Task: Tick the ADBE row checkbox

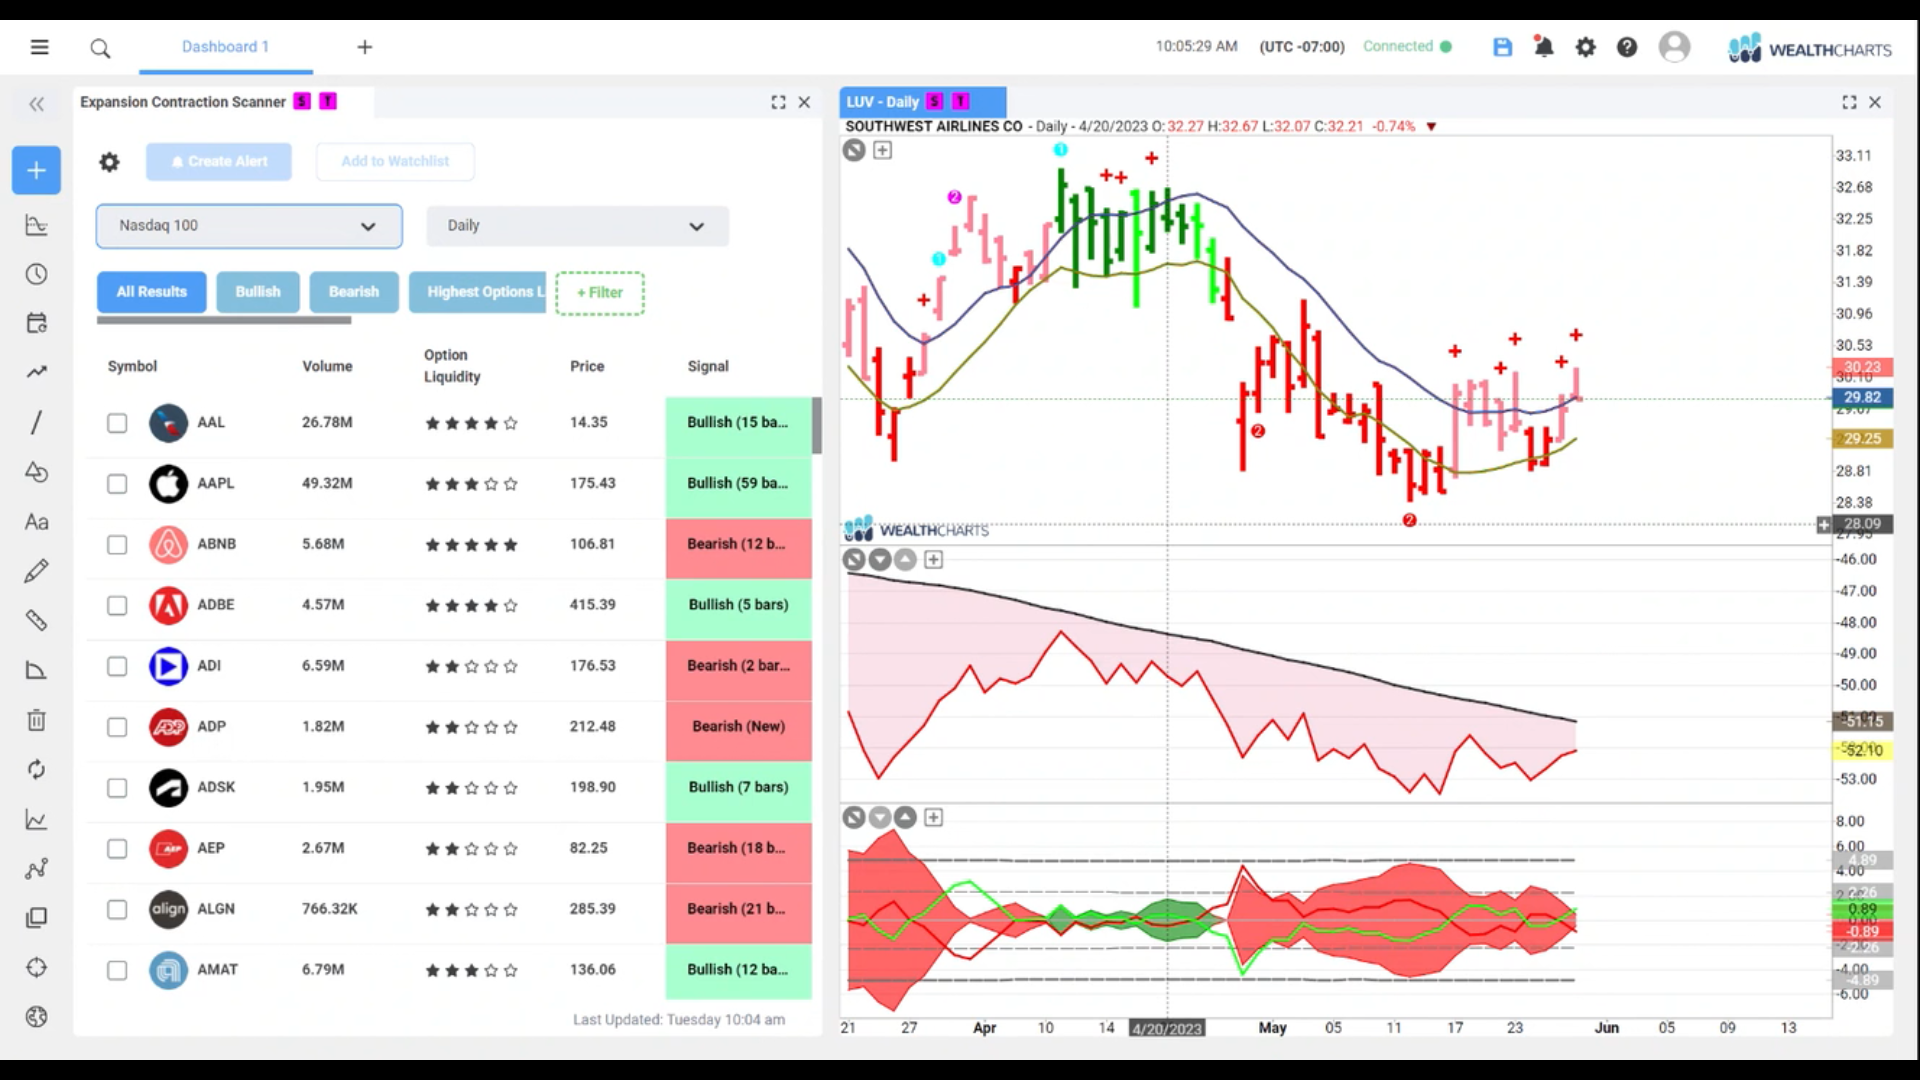Action: point(117,606)
